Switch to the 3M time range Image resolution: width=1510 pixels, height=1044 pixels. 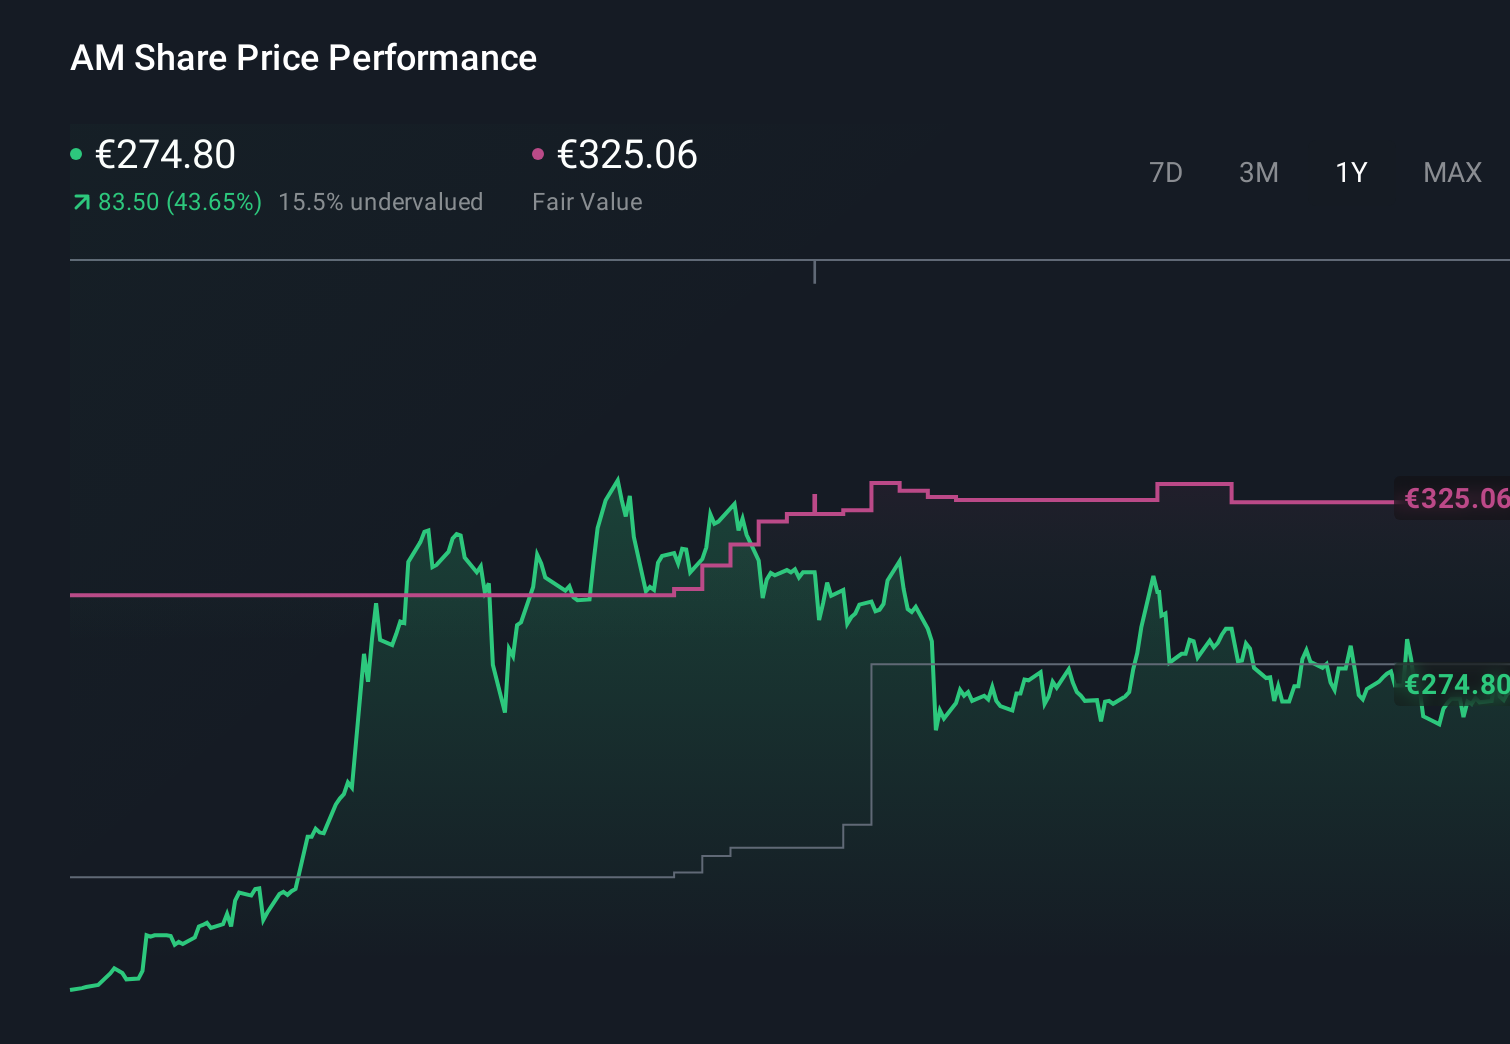[1258, 172]
